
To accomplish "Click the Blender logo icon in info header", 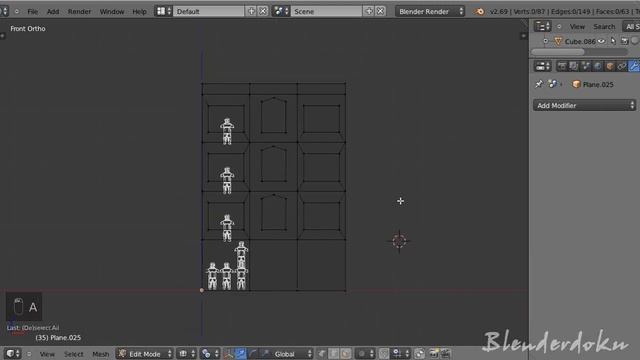I will pos(479,11).
